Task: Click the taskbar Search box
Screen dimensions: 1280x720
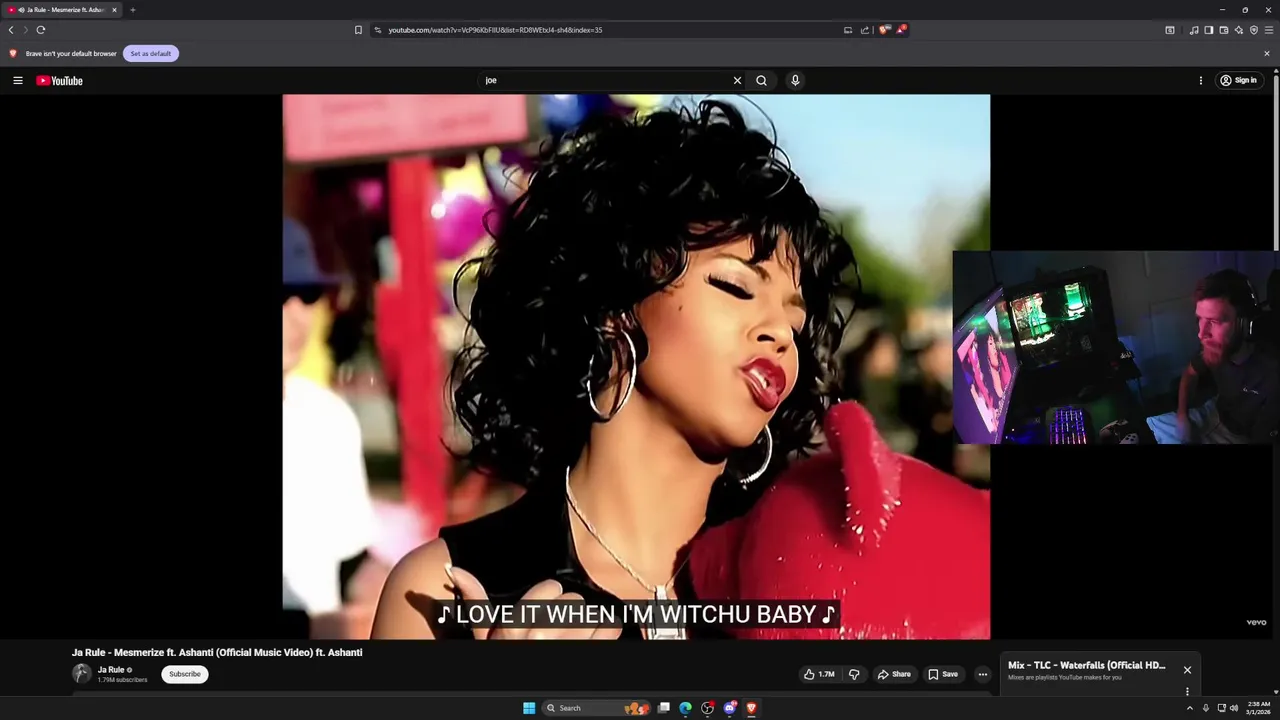Action: pyautogui.click(x=598, y=708)
